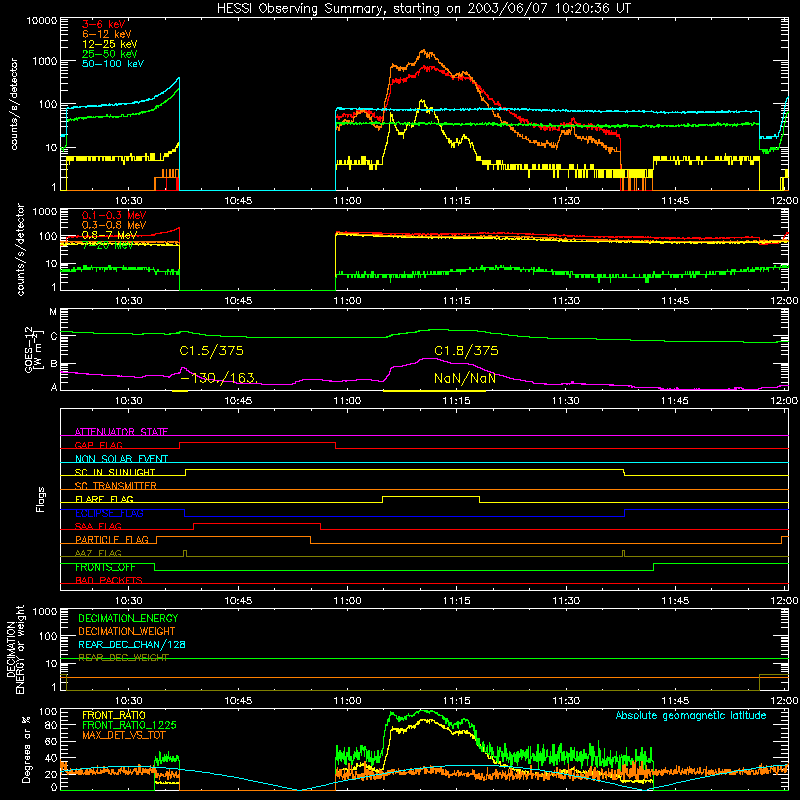800x800 pixels.
Task: Pick the yellow 0.8-7 MeV legend label
Action: point(109,235)
